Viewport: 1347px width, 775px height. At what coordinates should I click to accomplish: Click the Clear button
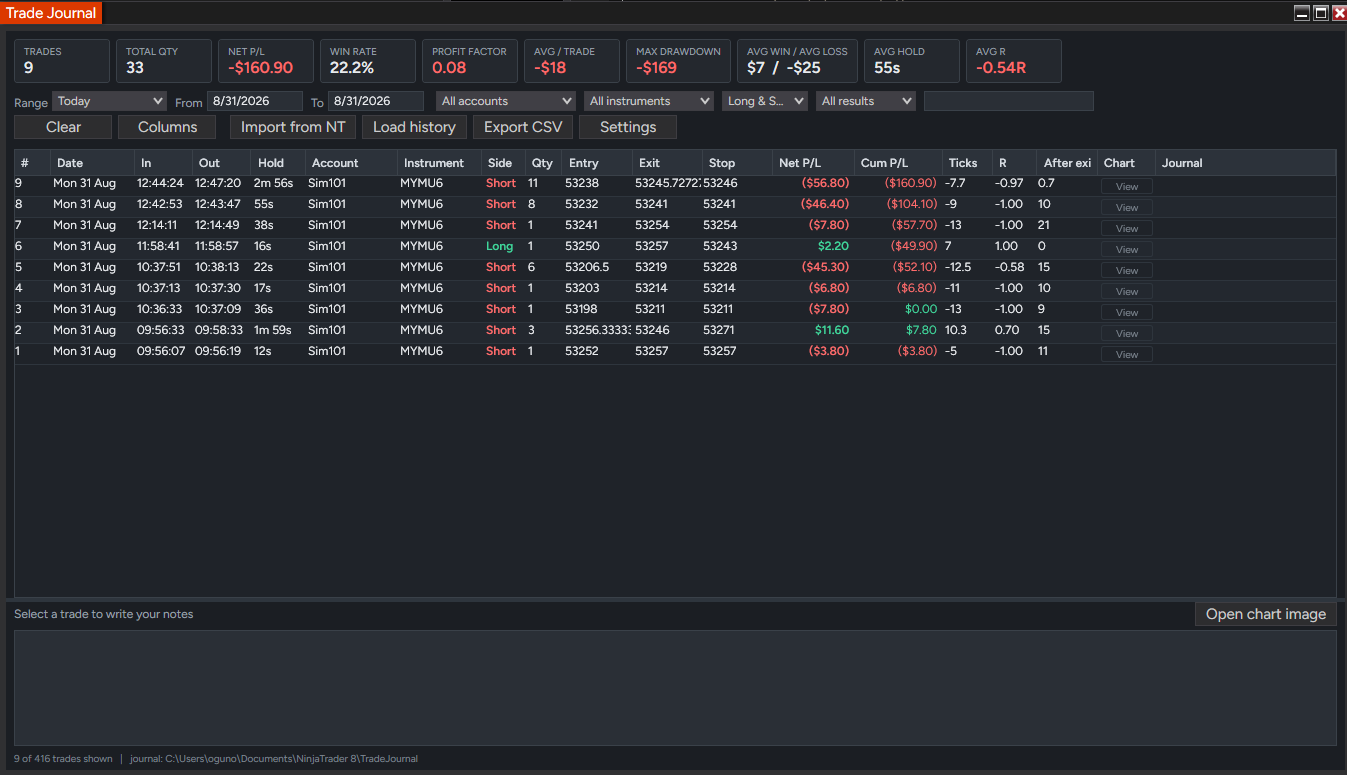63,127
